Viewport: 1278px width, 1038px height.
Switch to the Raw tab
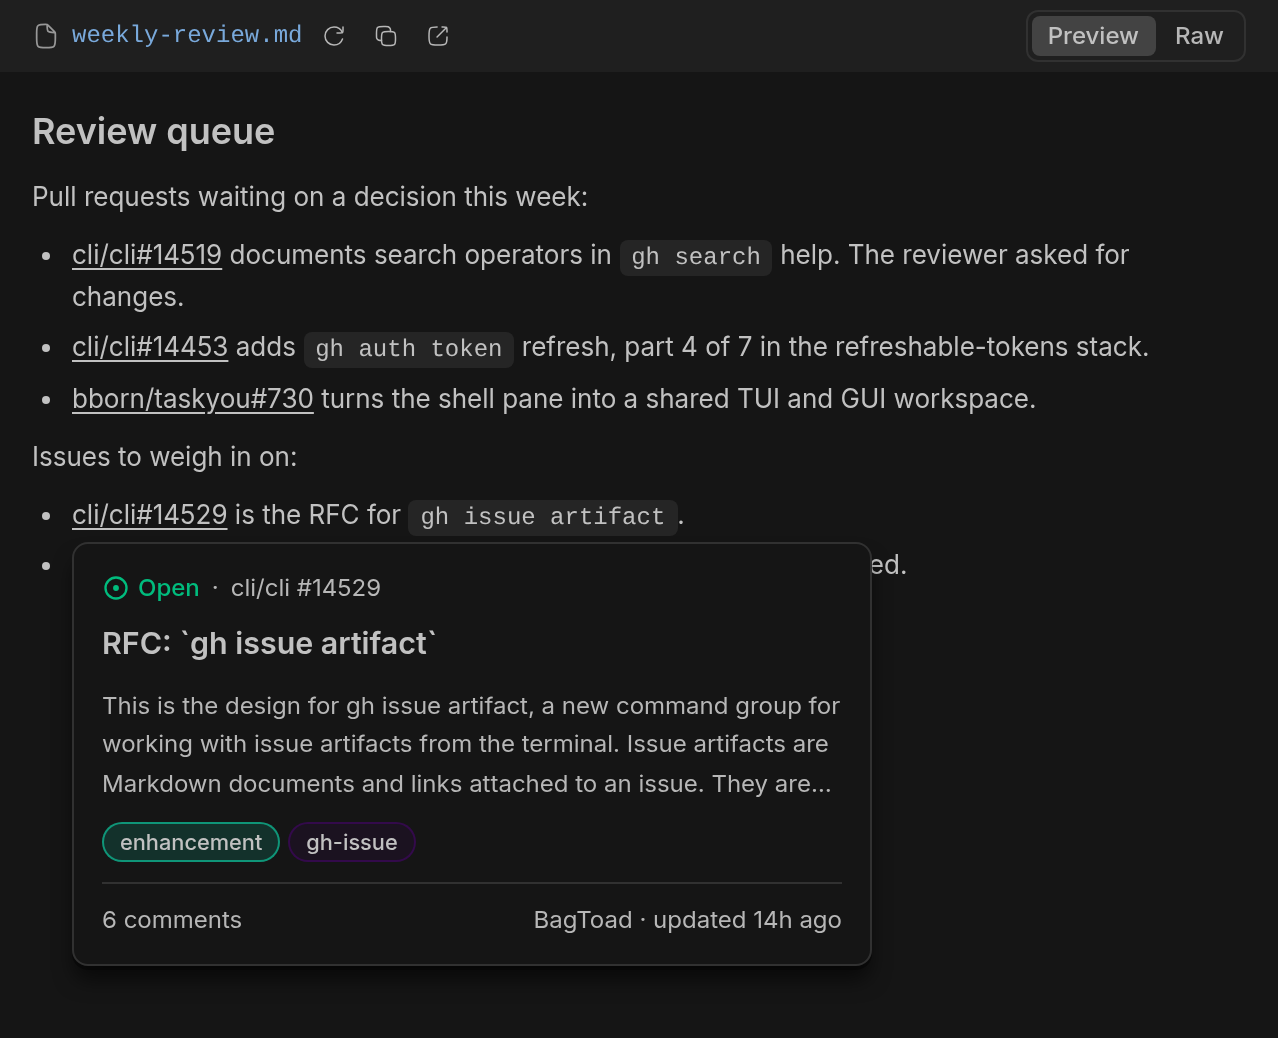pos(1199,36)
